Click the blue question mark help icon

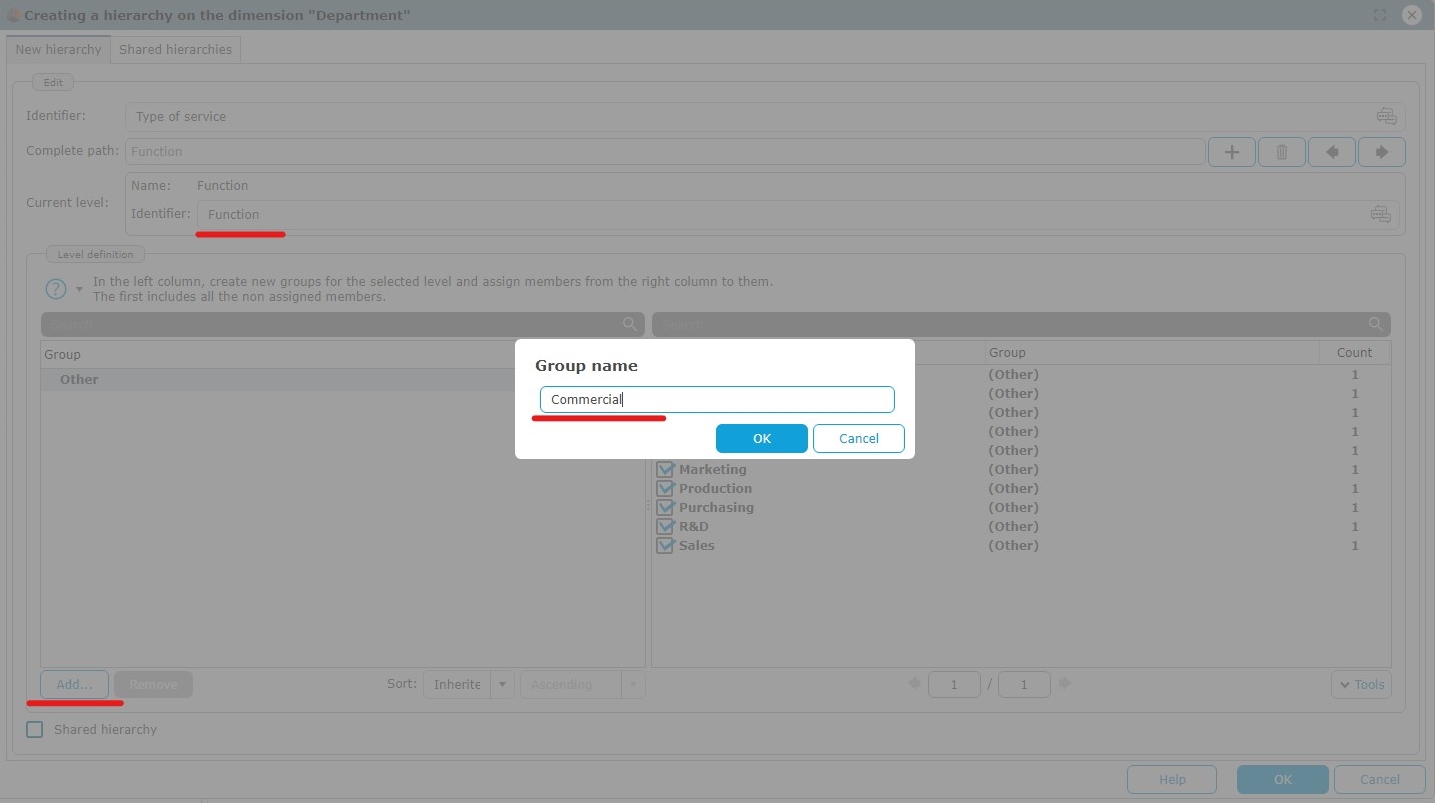56,289
